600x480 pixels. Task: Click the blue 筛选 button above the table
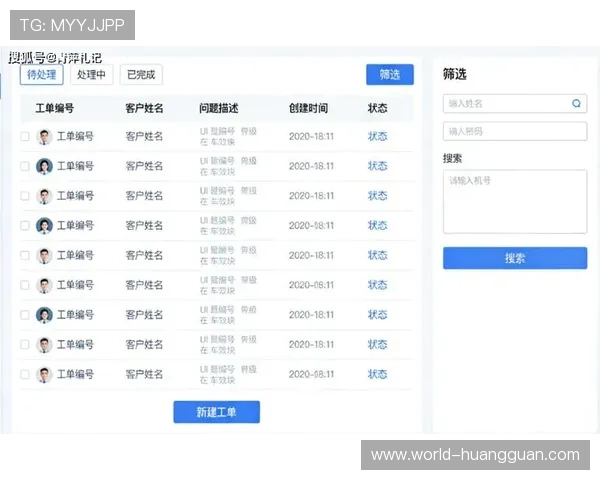390,75
